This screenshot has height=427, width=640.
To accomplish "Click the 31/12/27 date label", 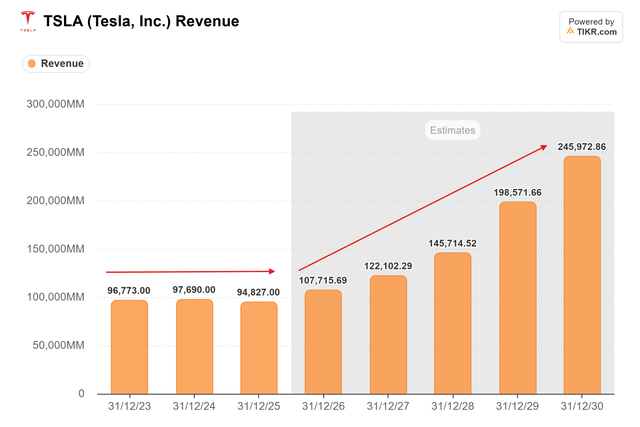I will [388, 406].
